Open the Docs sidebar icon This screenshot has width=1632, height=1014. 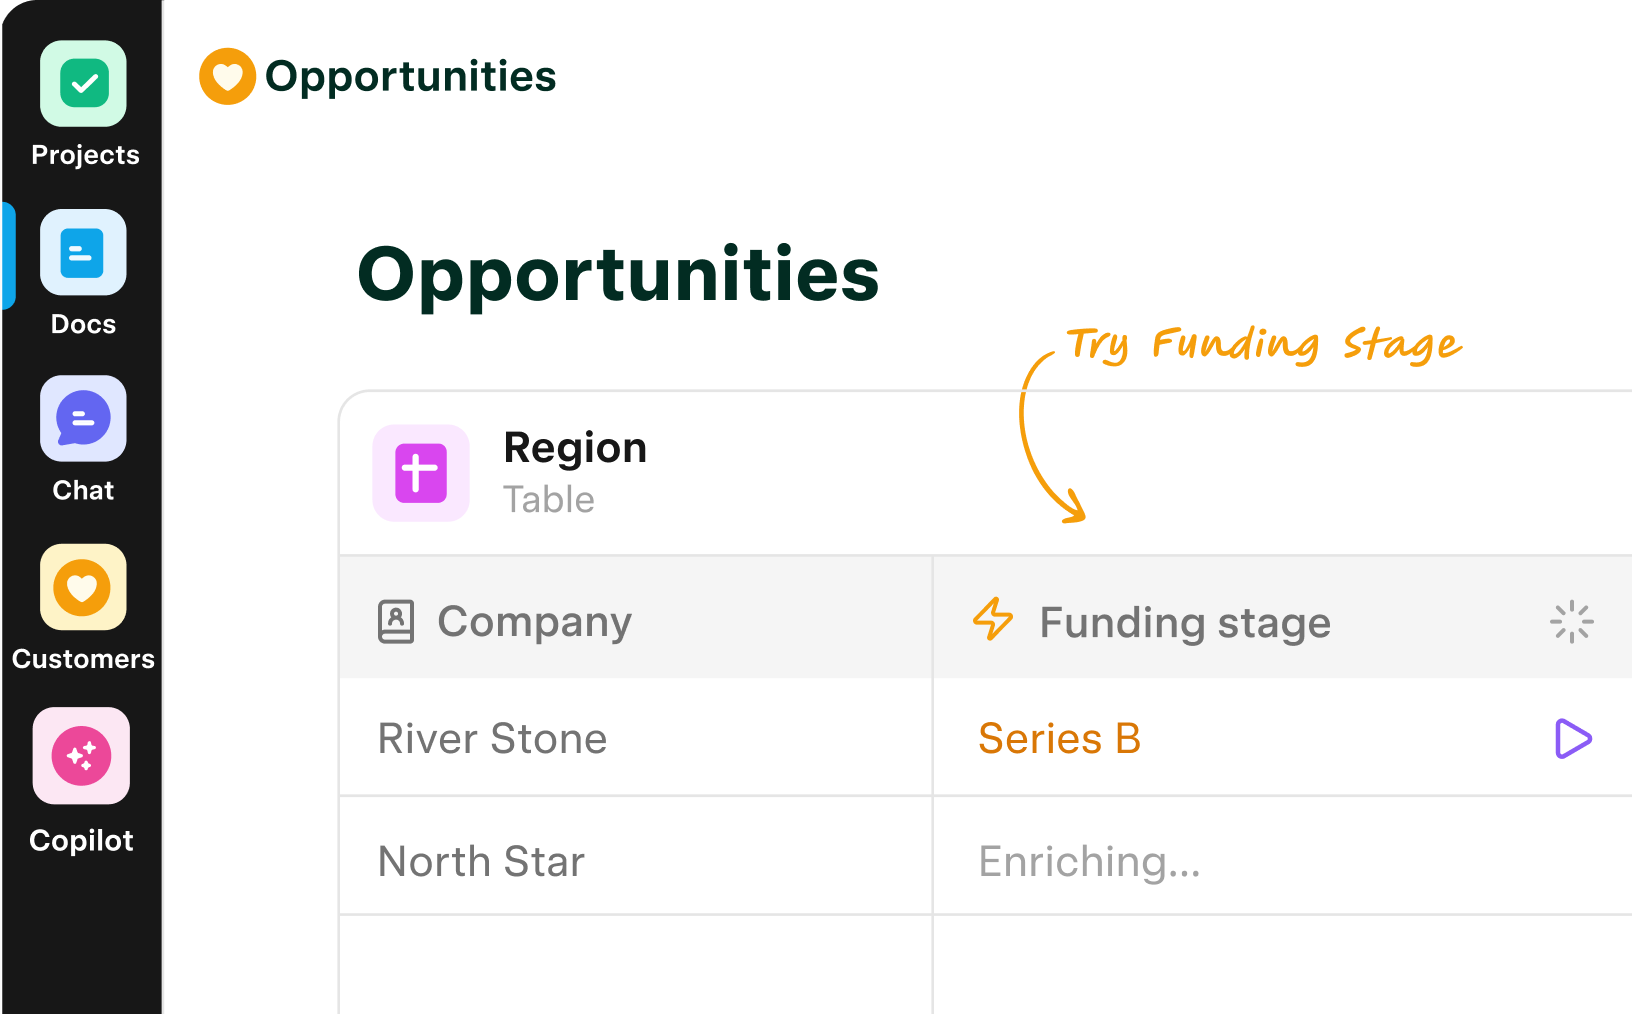(x=84, y=252)
